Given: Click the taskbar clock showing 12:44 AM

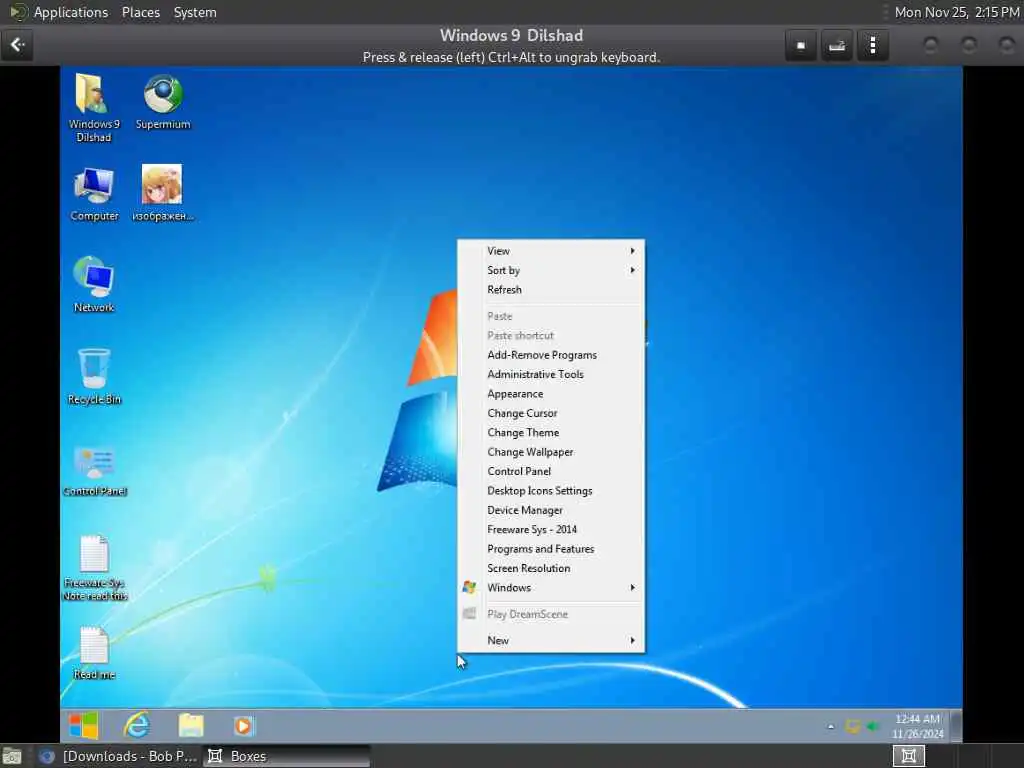Looking at the screenshot, I should [x=918, y=726].
